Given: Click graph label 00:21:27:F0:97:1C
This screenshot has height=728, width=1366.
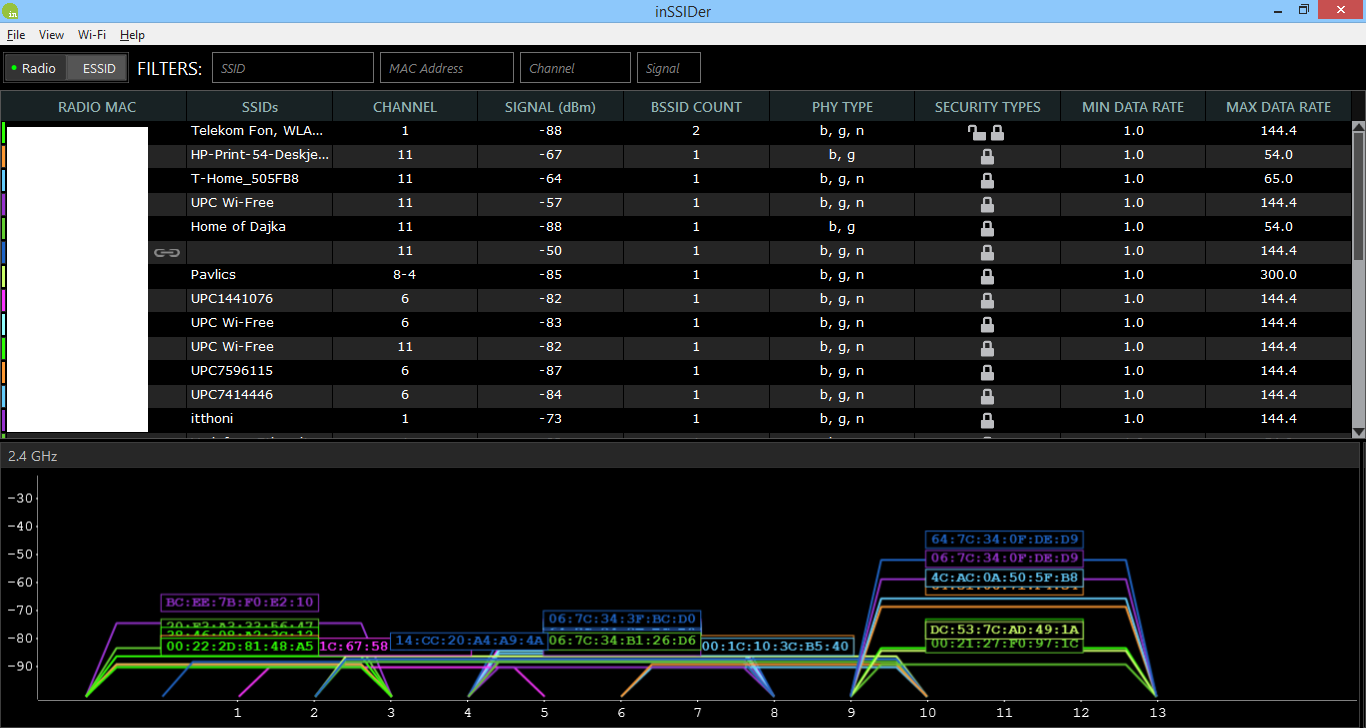Looking at the screenshot, I should (x=1004, y=644).
